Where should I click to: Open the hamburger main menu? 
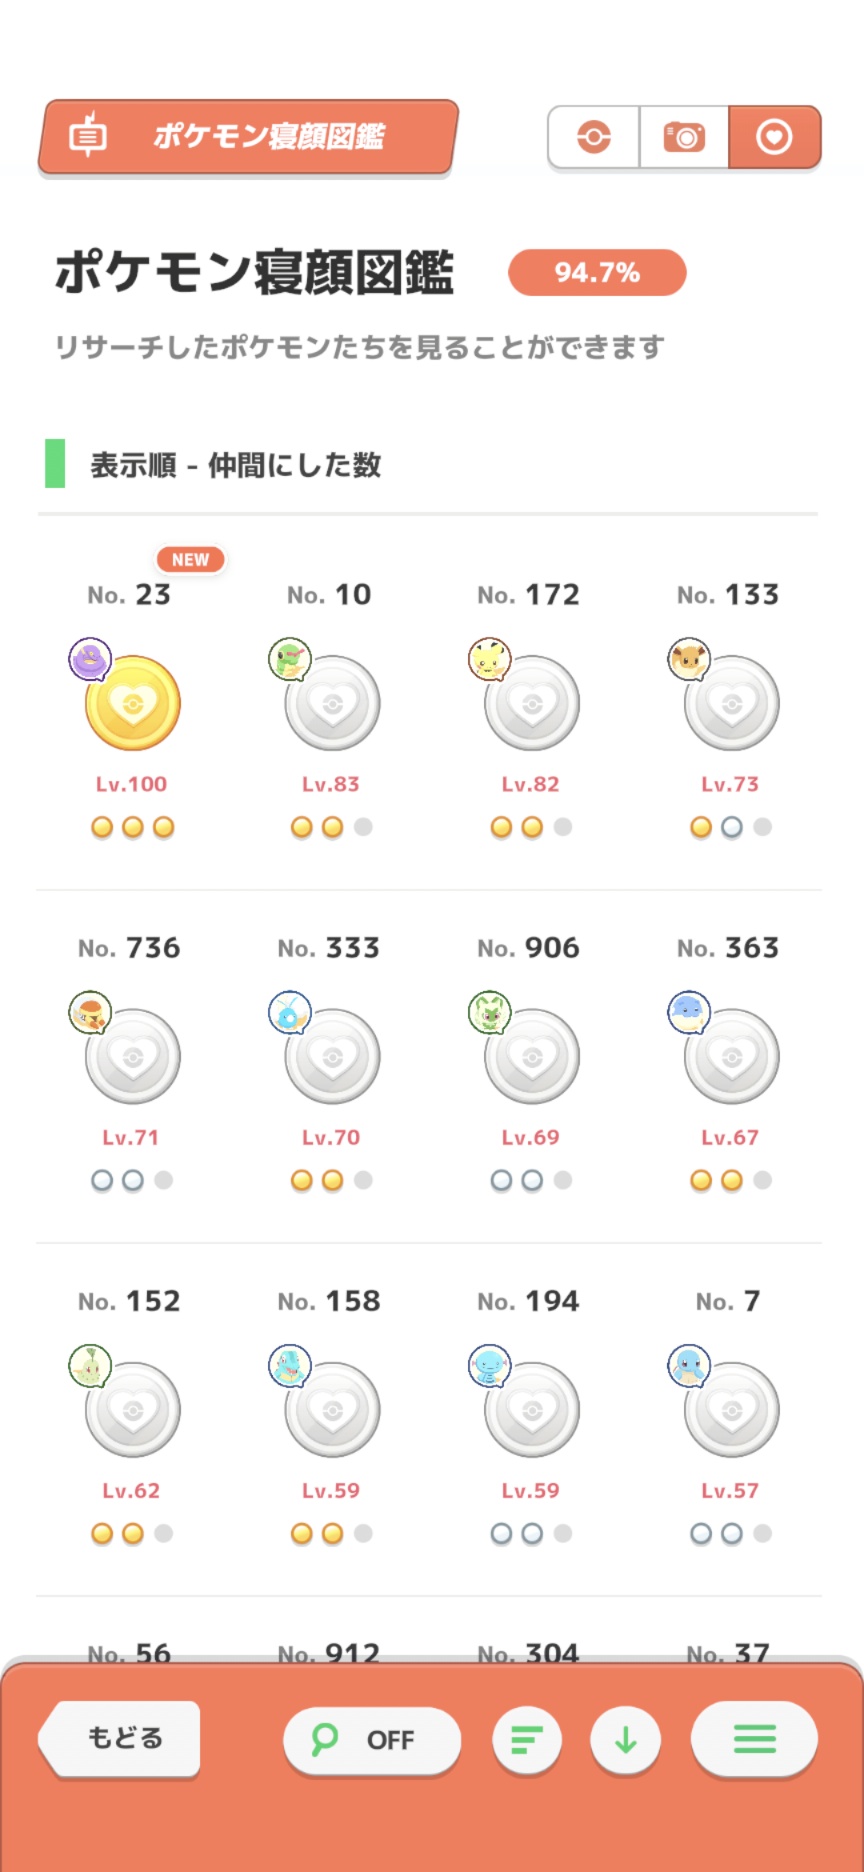pos(754,1740)
